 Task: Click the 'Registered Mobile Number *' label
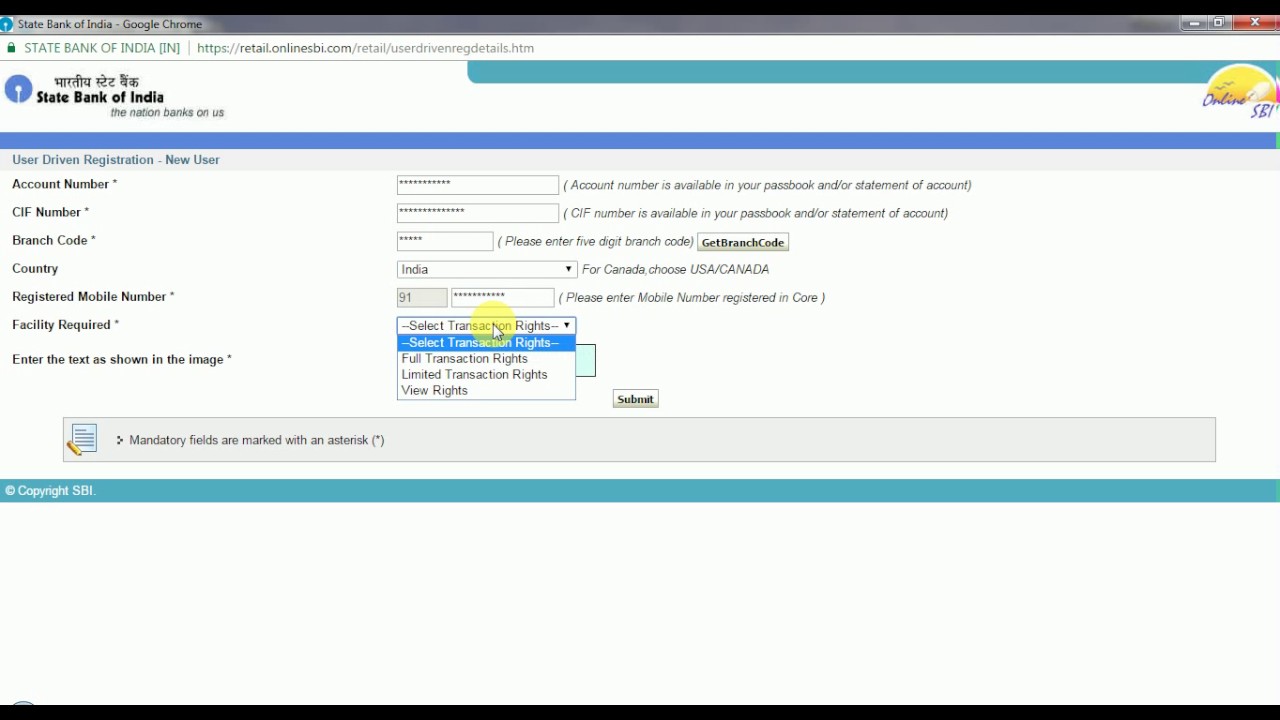click(x=93, y=297)
